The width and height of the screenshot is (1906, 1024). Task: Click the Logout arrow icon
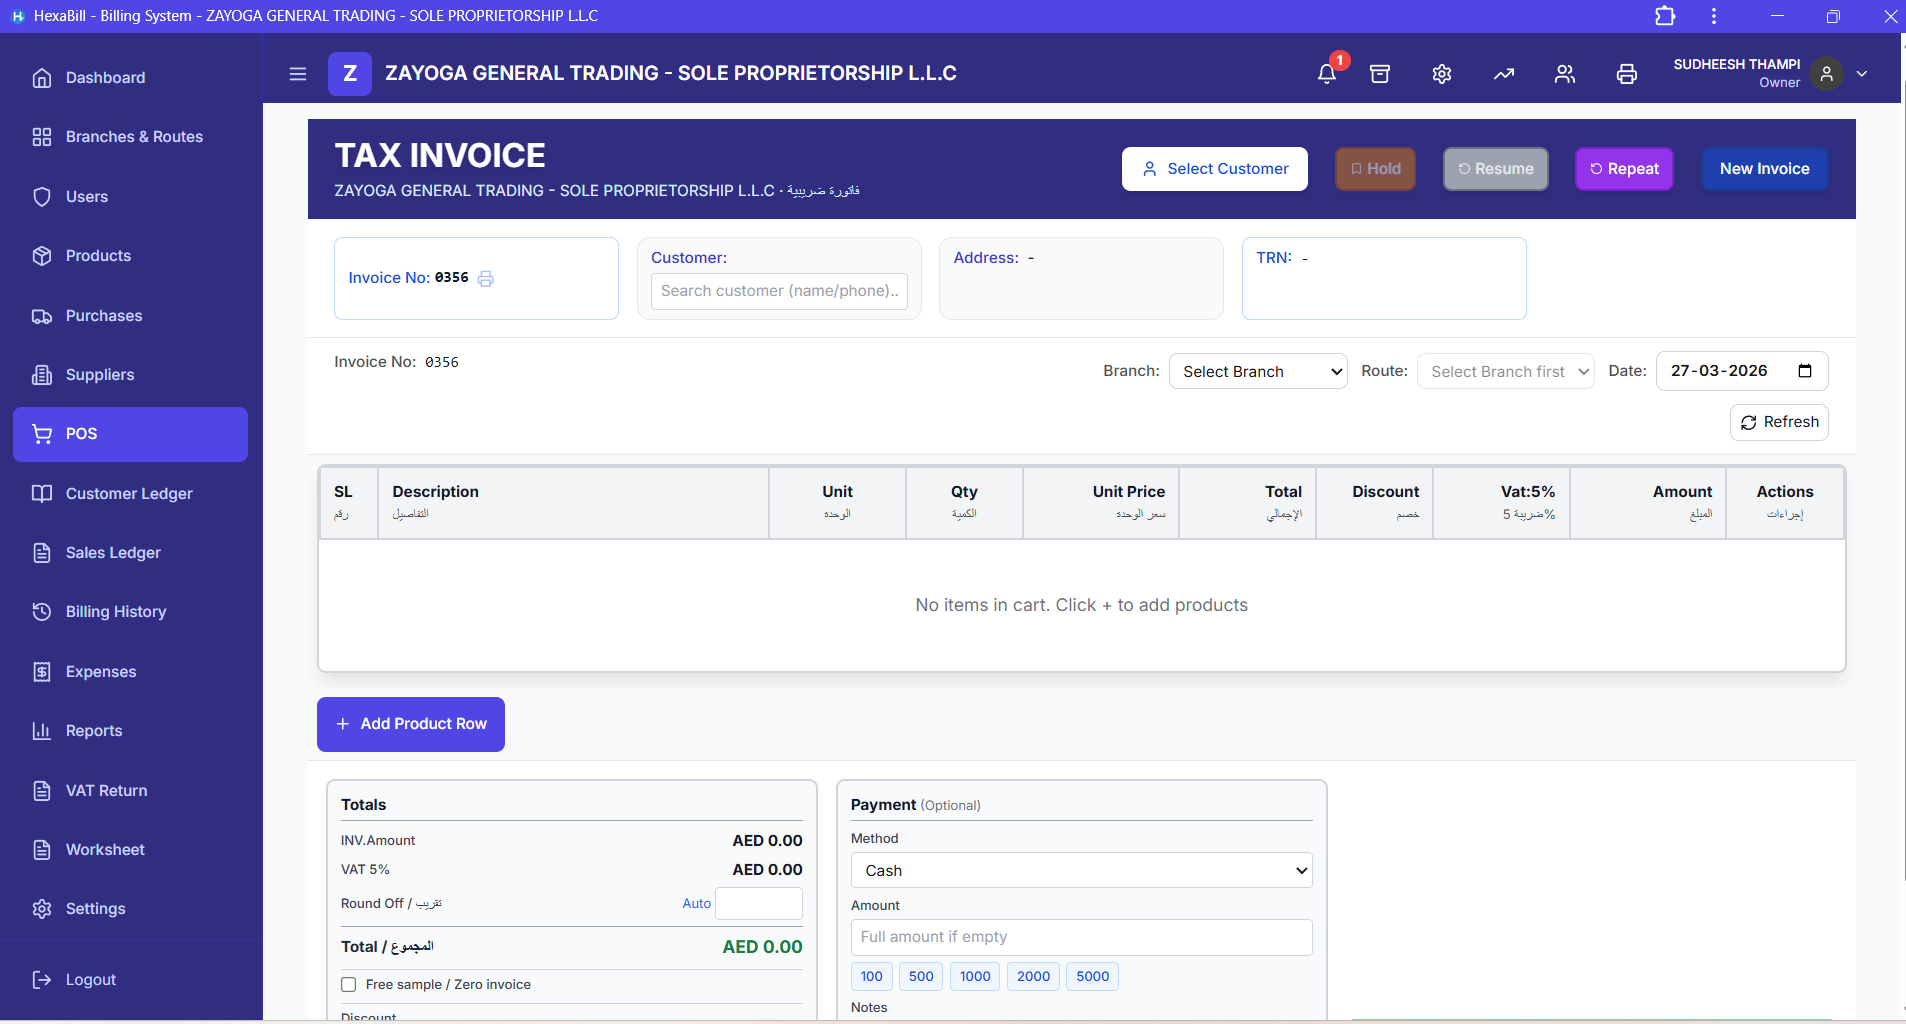pyautogui.click(x=42, y=980)
